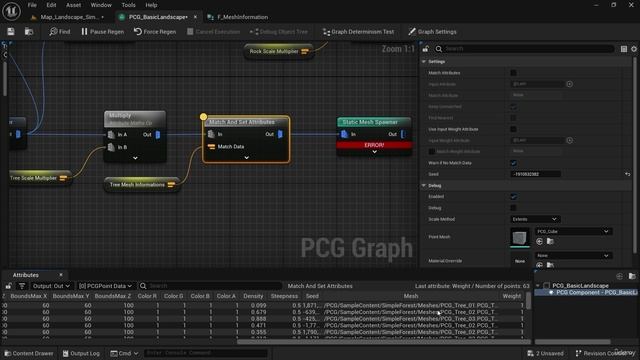Open the PCGPoint Data dropdown
The width and height of the screenshot is (640, 360).
105,286
